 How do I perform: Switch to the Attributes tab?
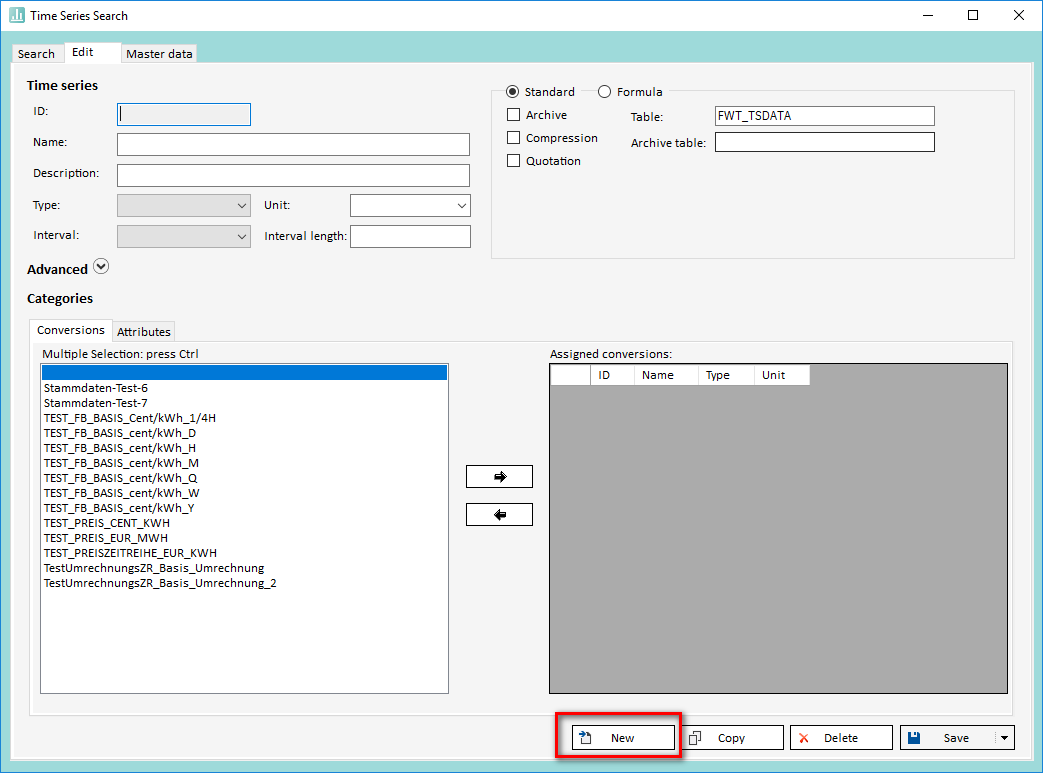coord(144,332)
